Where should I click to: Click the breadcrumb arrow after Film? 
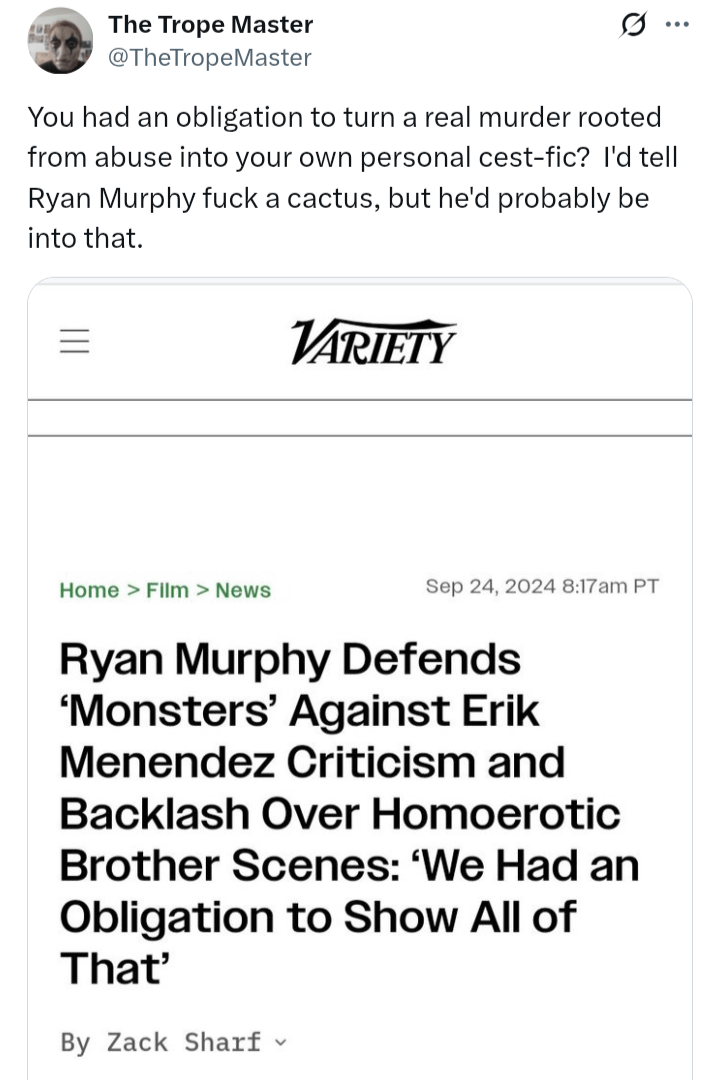tap(202, 590)
